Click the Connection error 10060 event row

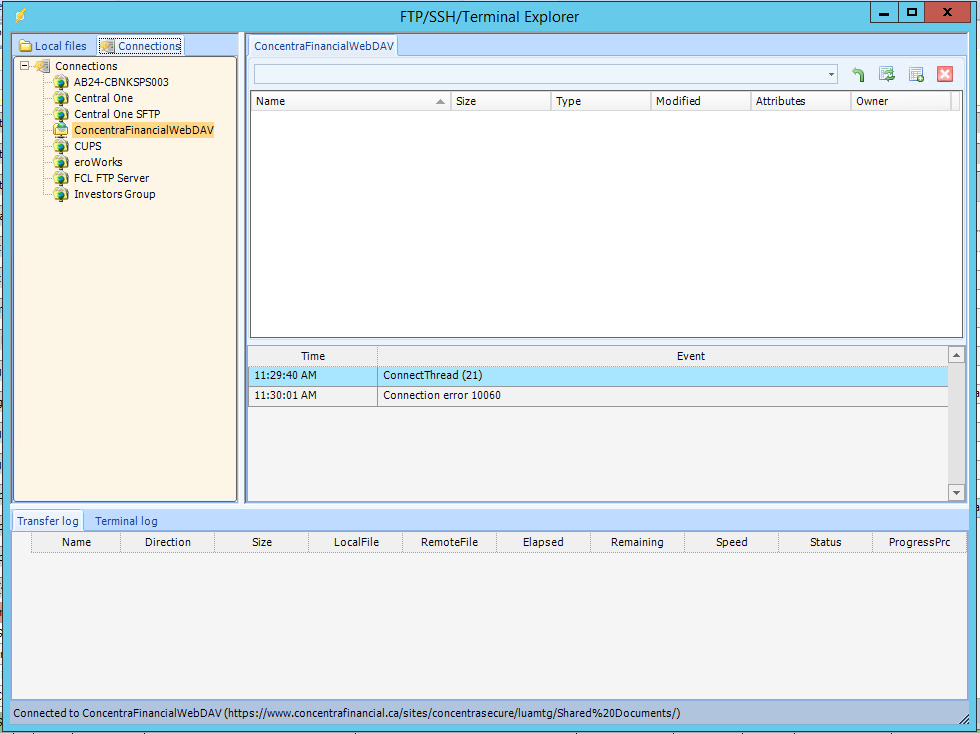pyautogui.click(x=597, y=396)
